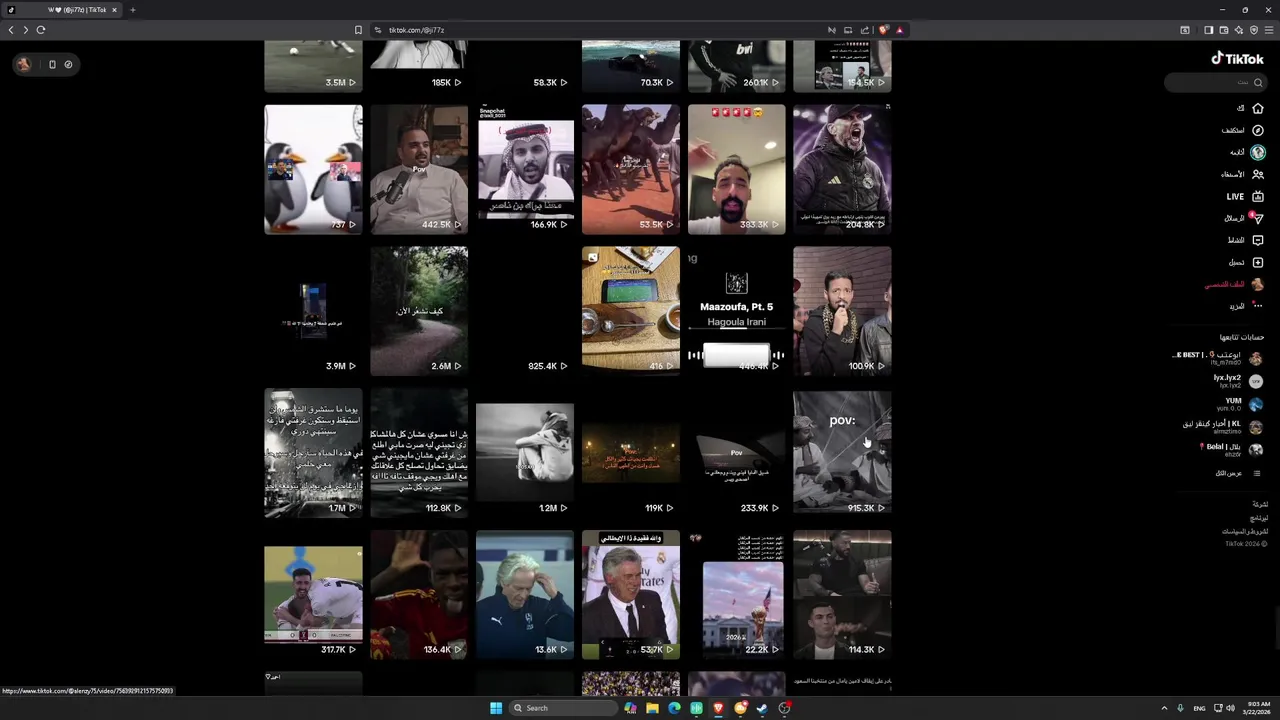
Task: Click the search magnifier in TikTok search box
Action: click(1258, 82)
